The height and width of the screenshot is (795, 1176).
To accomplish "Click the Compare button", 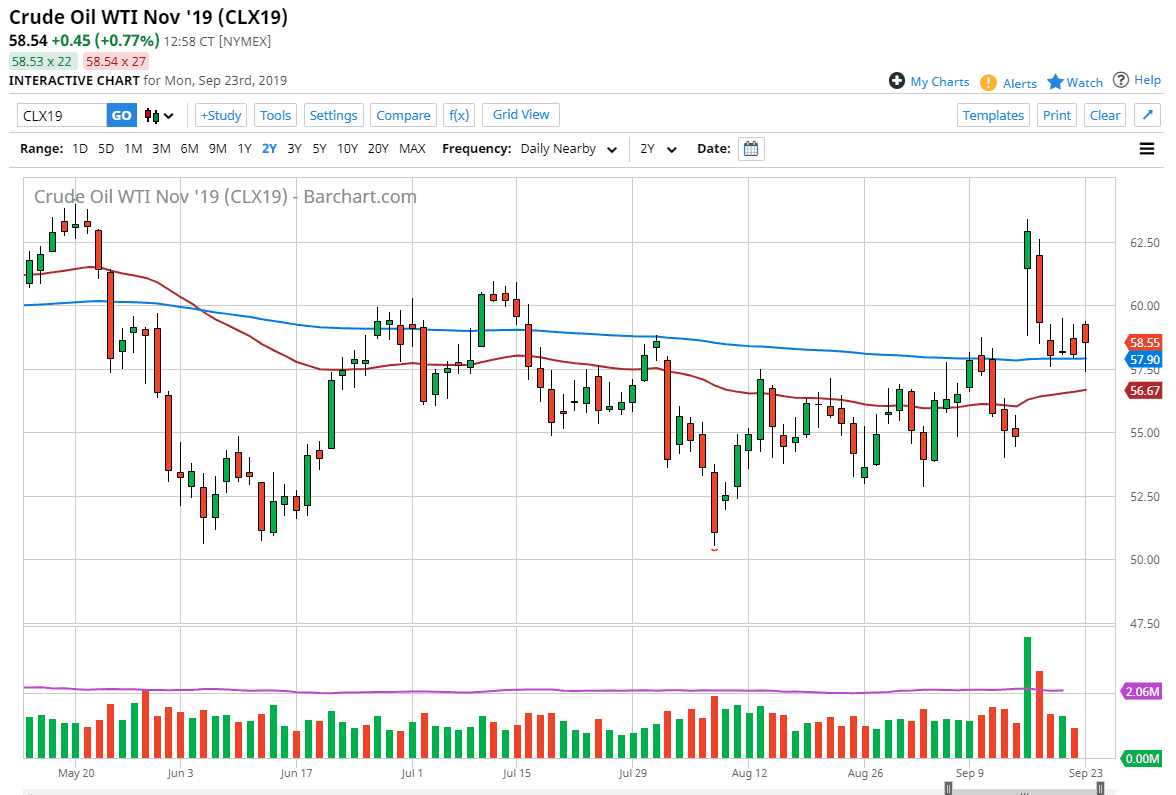I will (403, 115).
